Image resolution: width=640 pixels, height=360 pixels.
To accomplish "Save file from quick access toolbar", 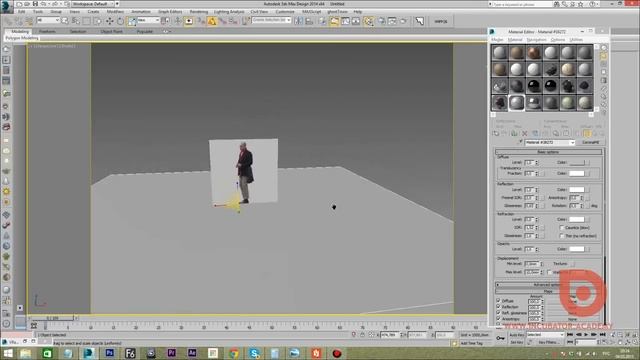I will [x=35, y=4].
